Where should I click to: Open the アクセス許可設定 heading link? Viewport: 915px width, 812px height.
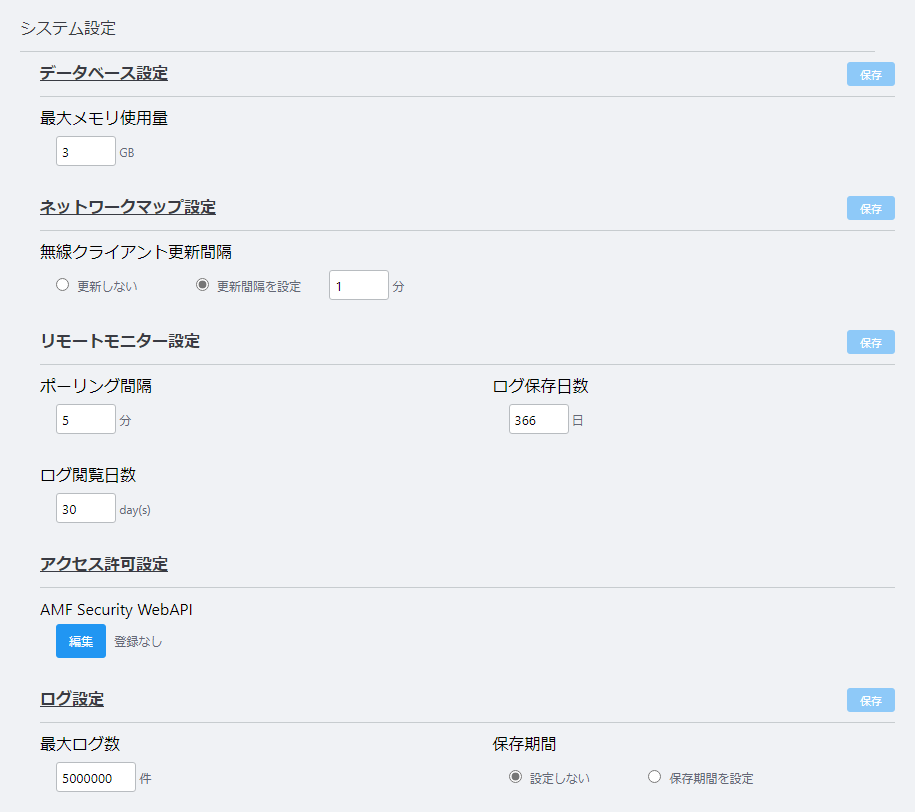tap(104, 564)
